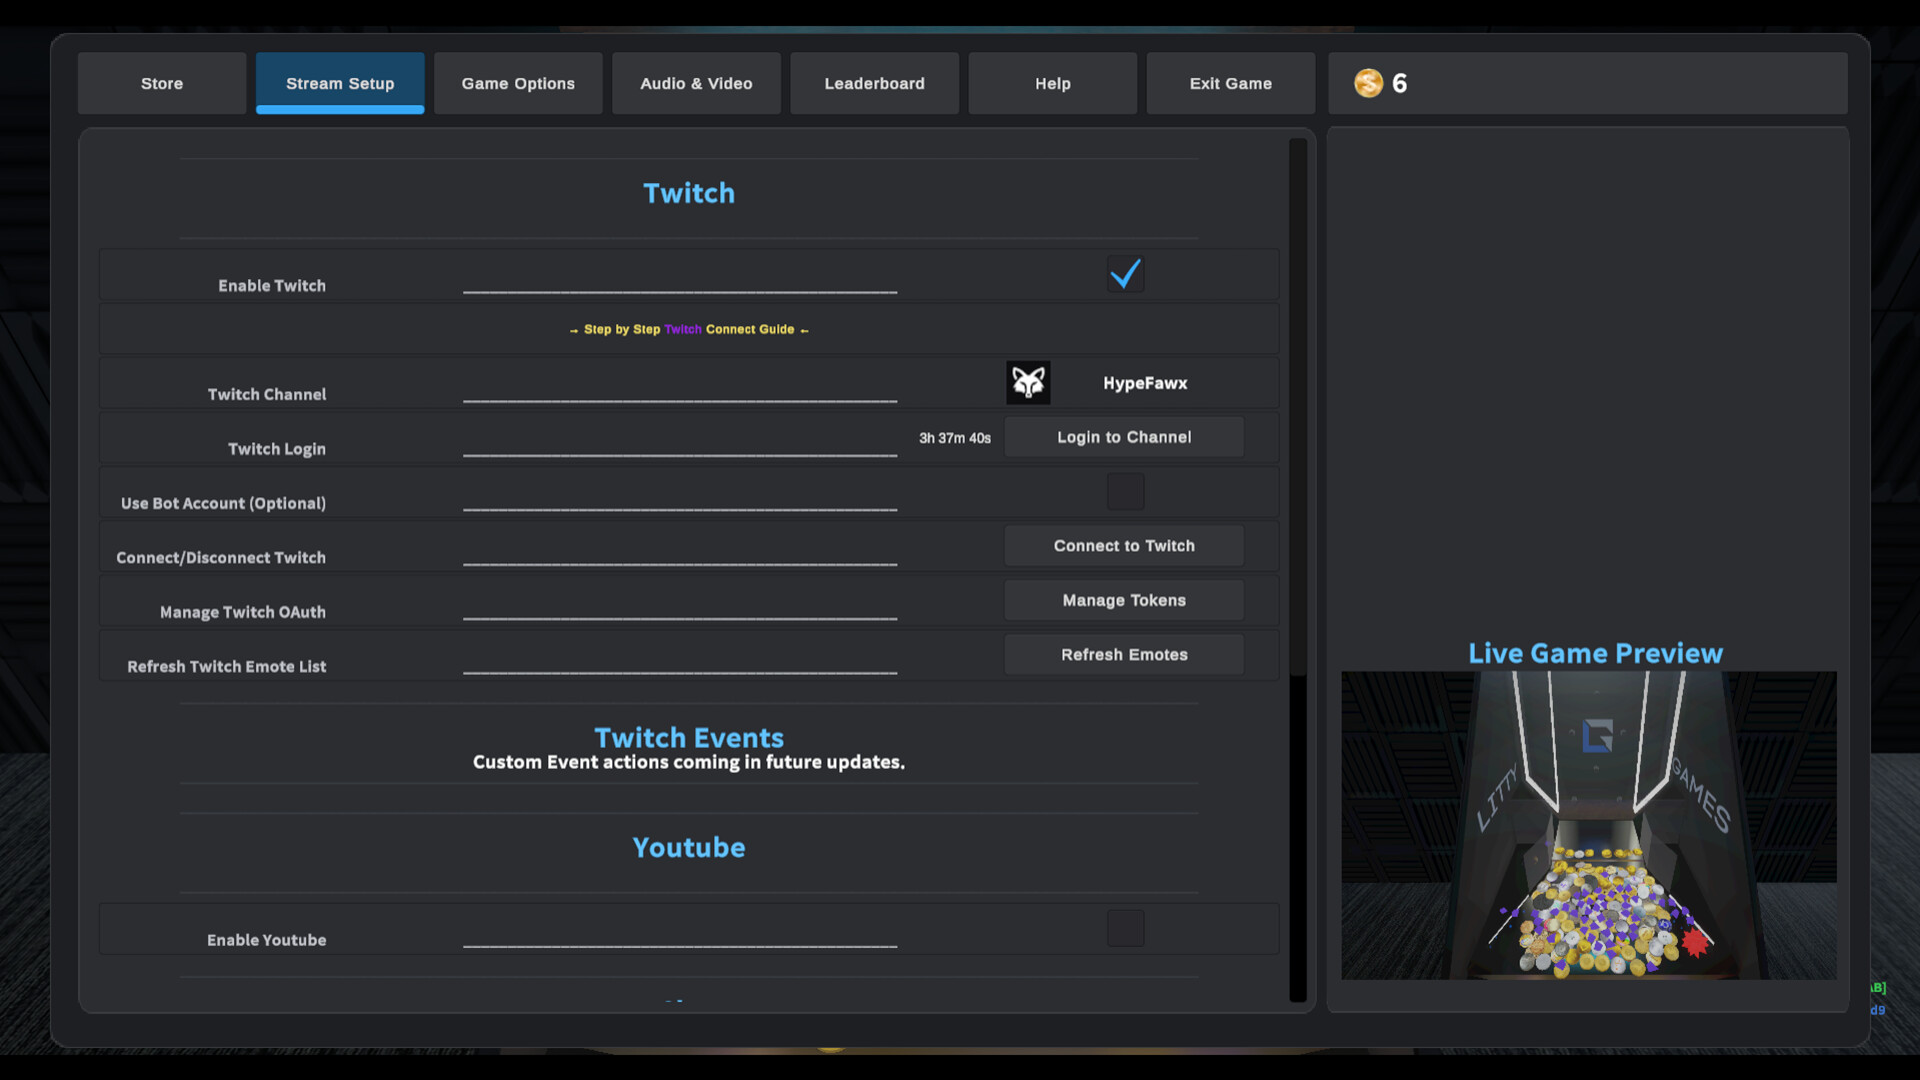Open the Audio & Video tab
1920x1080 pixels.
(696, 83)
